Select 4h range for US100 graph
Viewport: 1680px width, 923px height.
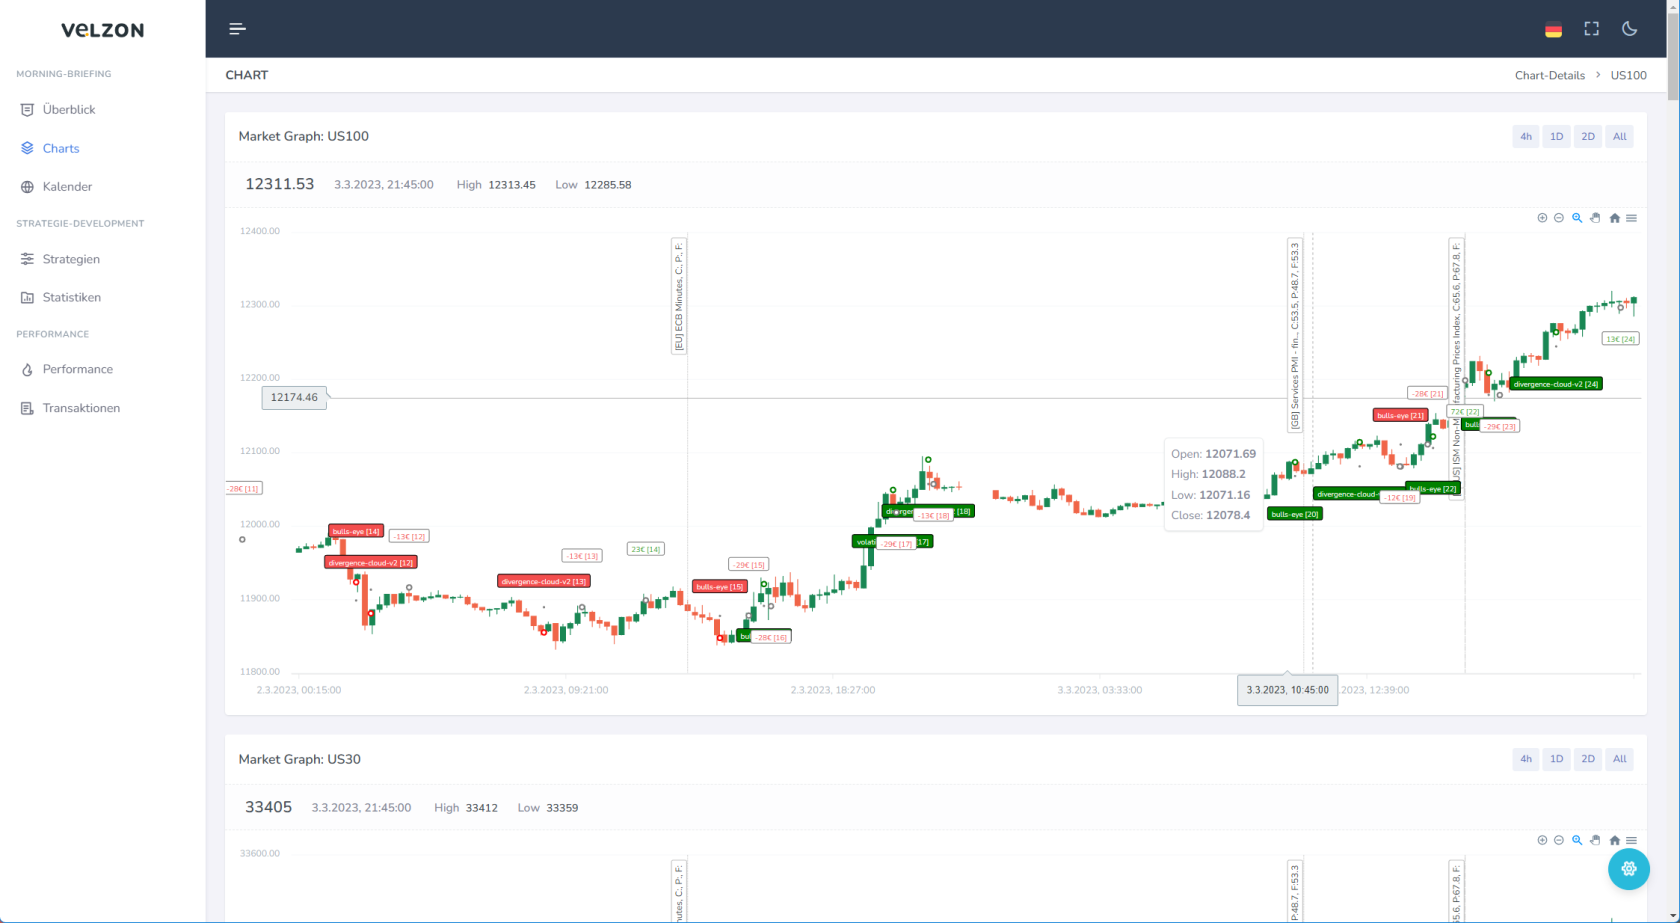(x=1525, y=137)
